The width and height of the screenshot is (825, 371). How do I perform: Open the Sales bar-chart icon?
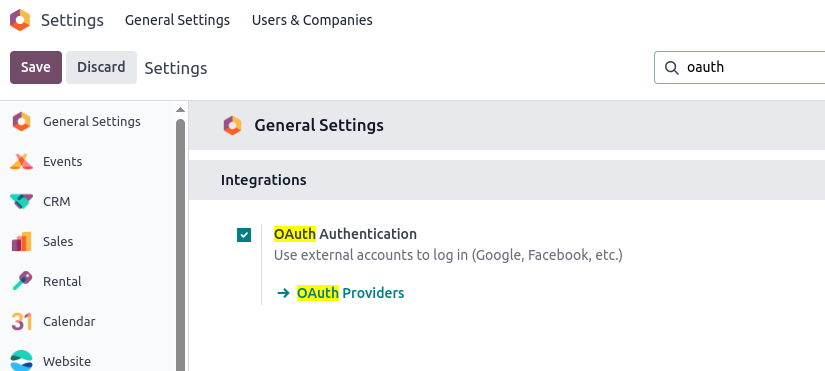(22, 242)
